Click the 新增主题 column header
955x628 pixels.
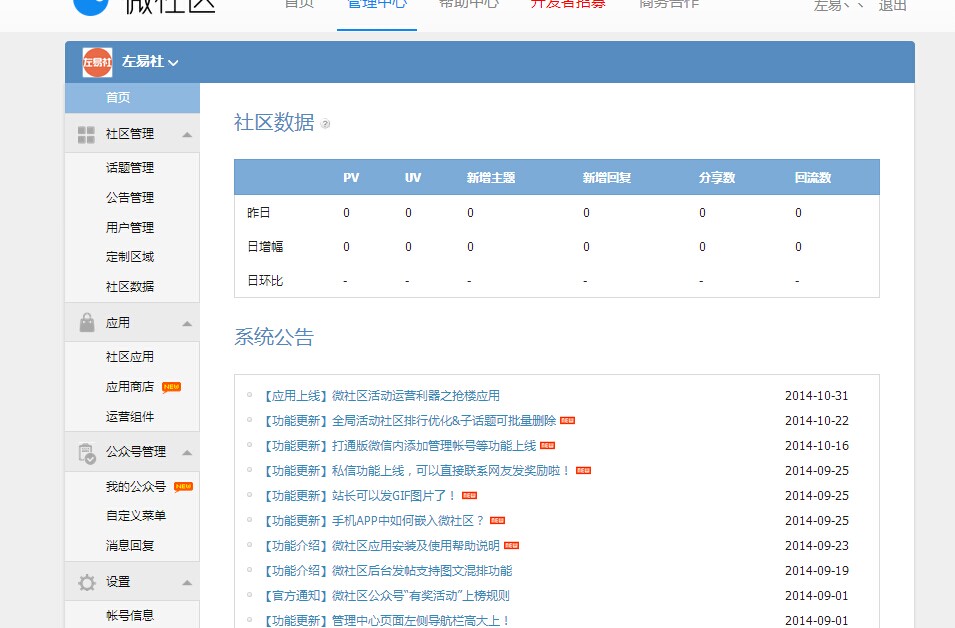491,178
